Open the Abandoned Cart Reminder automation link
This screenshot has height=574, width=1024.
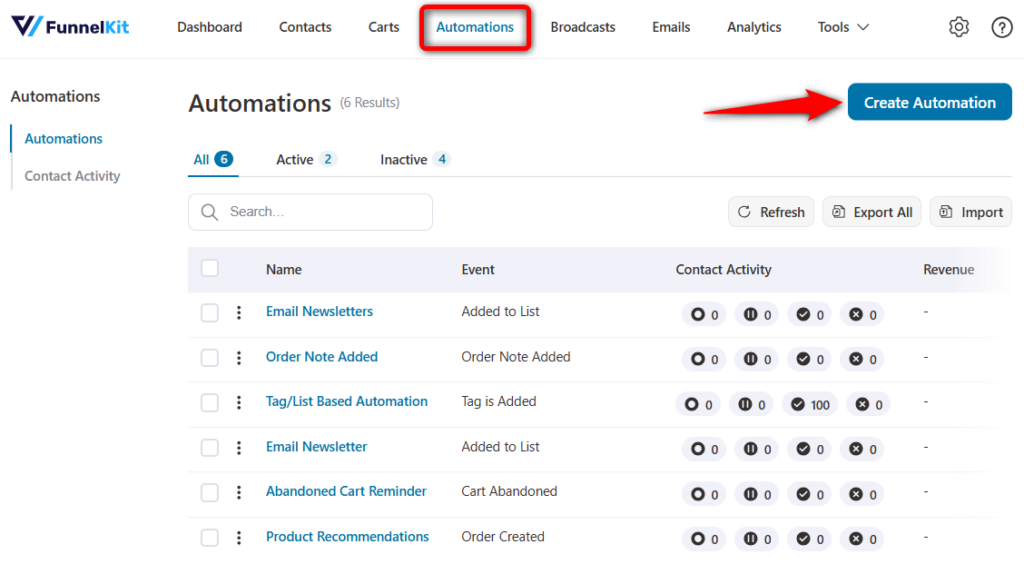345,491
